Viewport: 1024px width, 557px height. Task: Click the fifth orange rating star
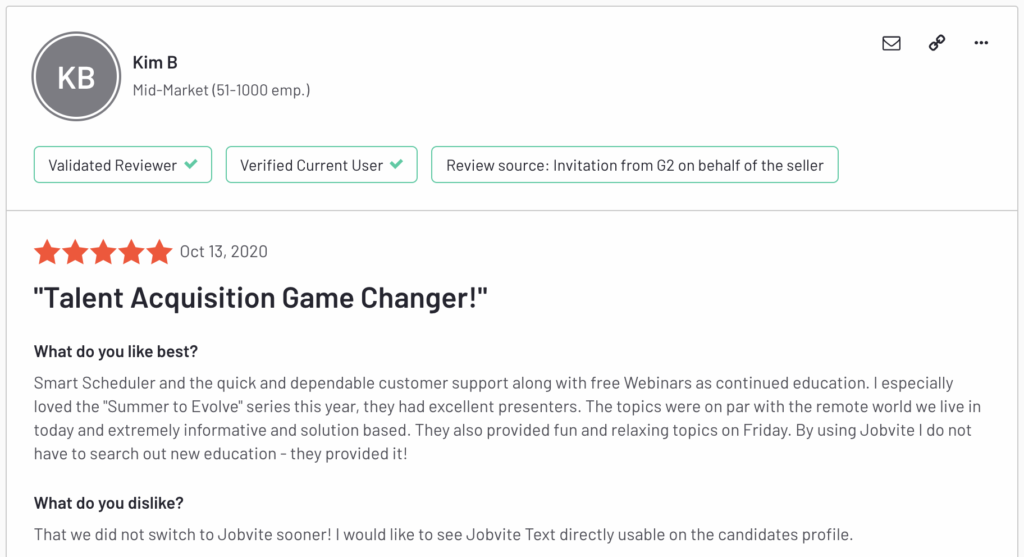(159, 251)
